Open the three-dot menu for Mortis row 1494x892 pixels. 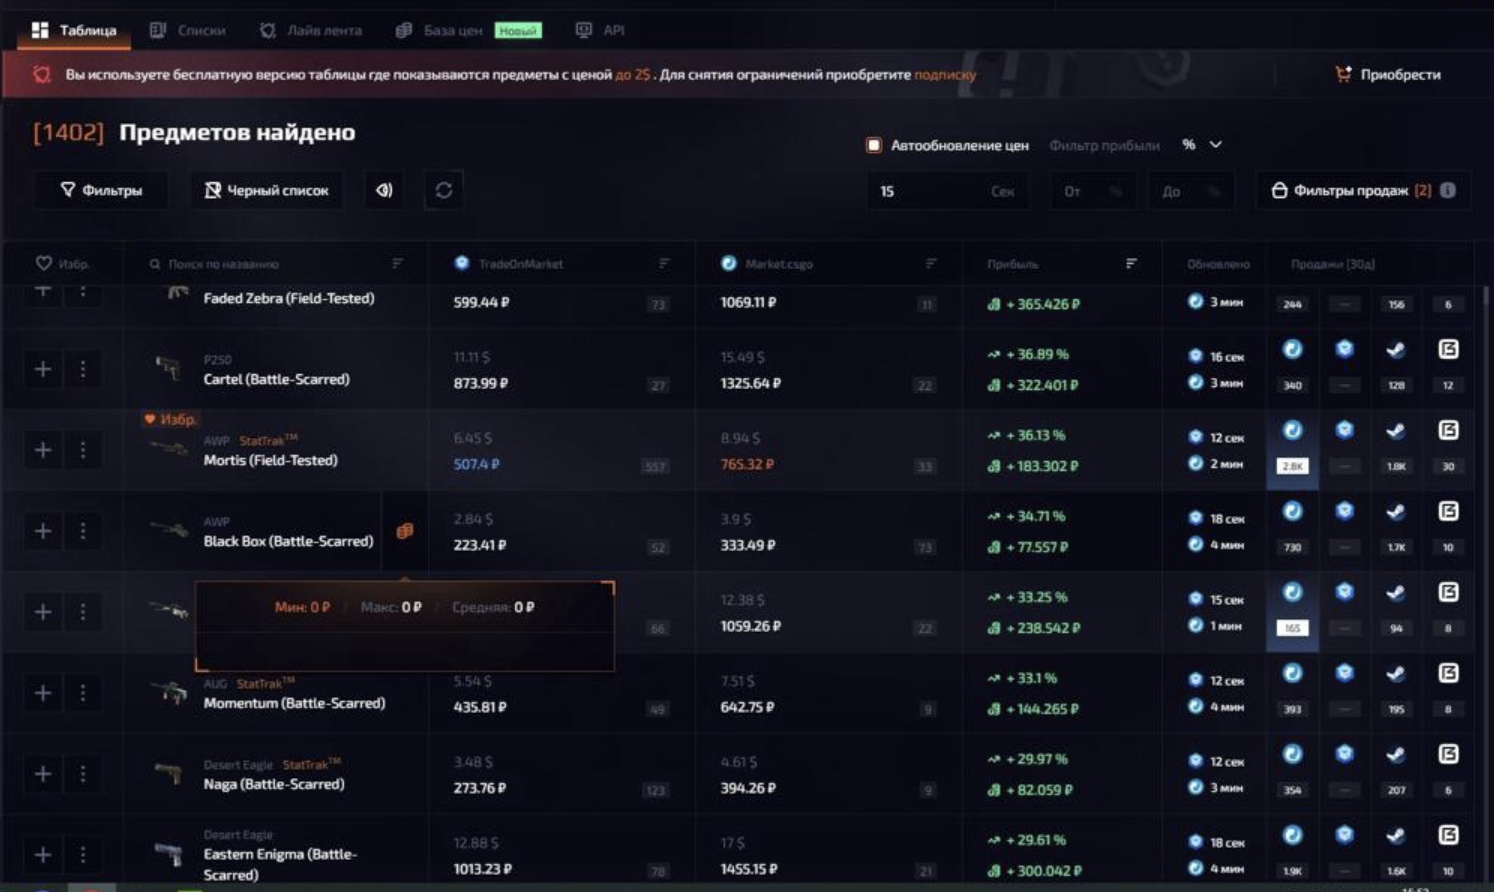83,450
